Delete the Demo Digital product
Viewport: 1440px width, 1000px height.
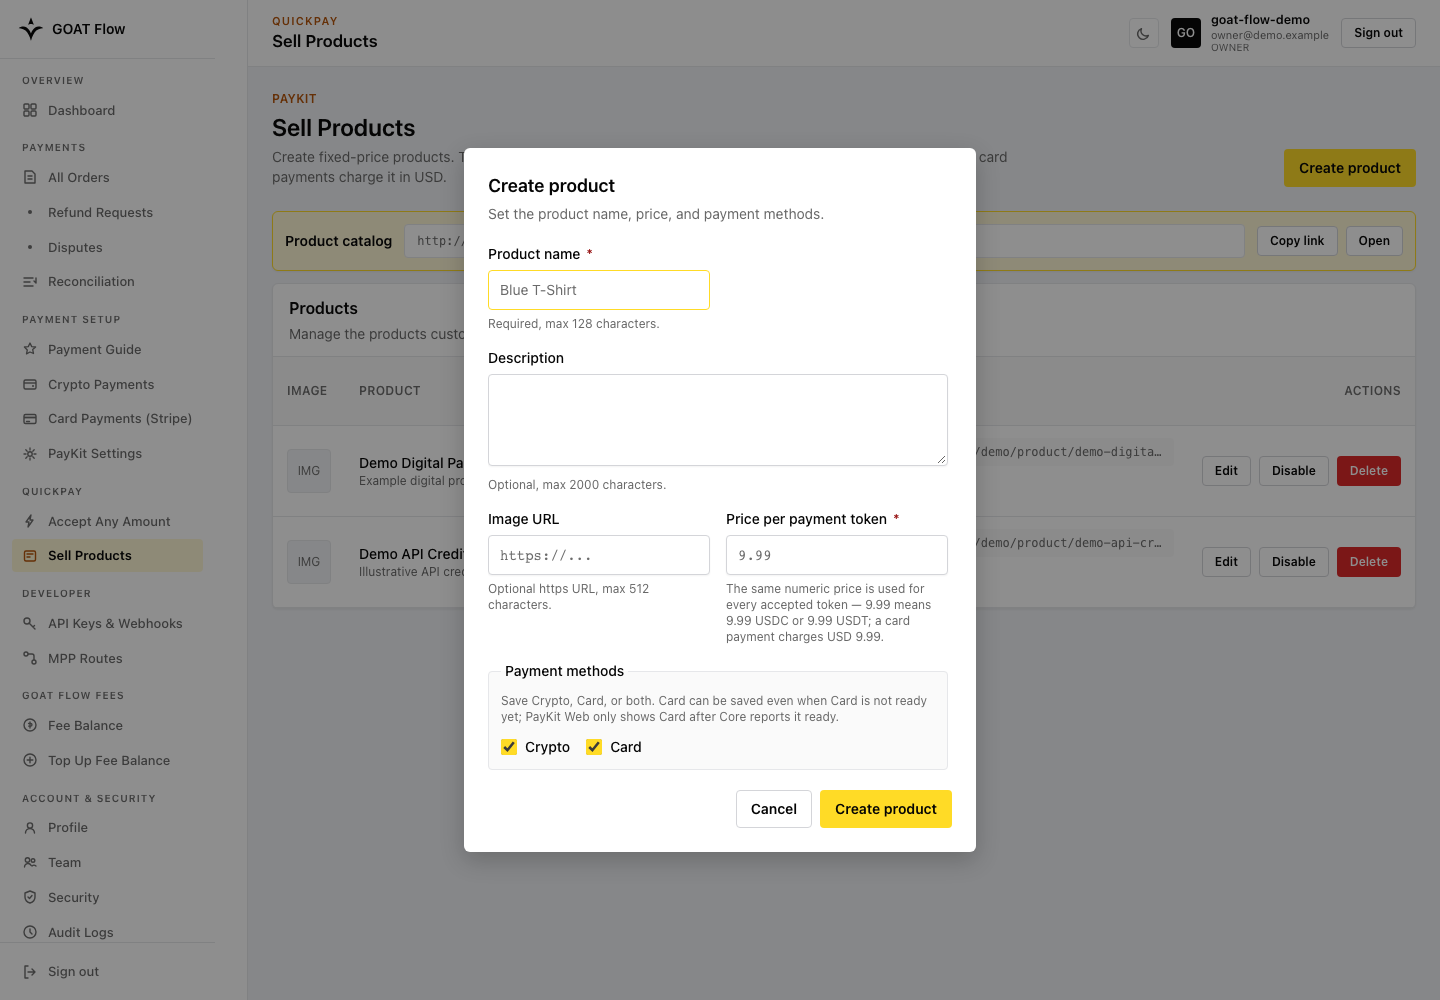coord(1369,471)
